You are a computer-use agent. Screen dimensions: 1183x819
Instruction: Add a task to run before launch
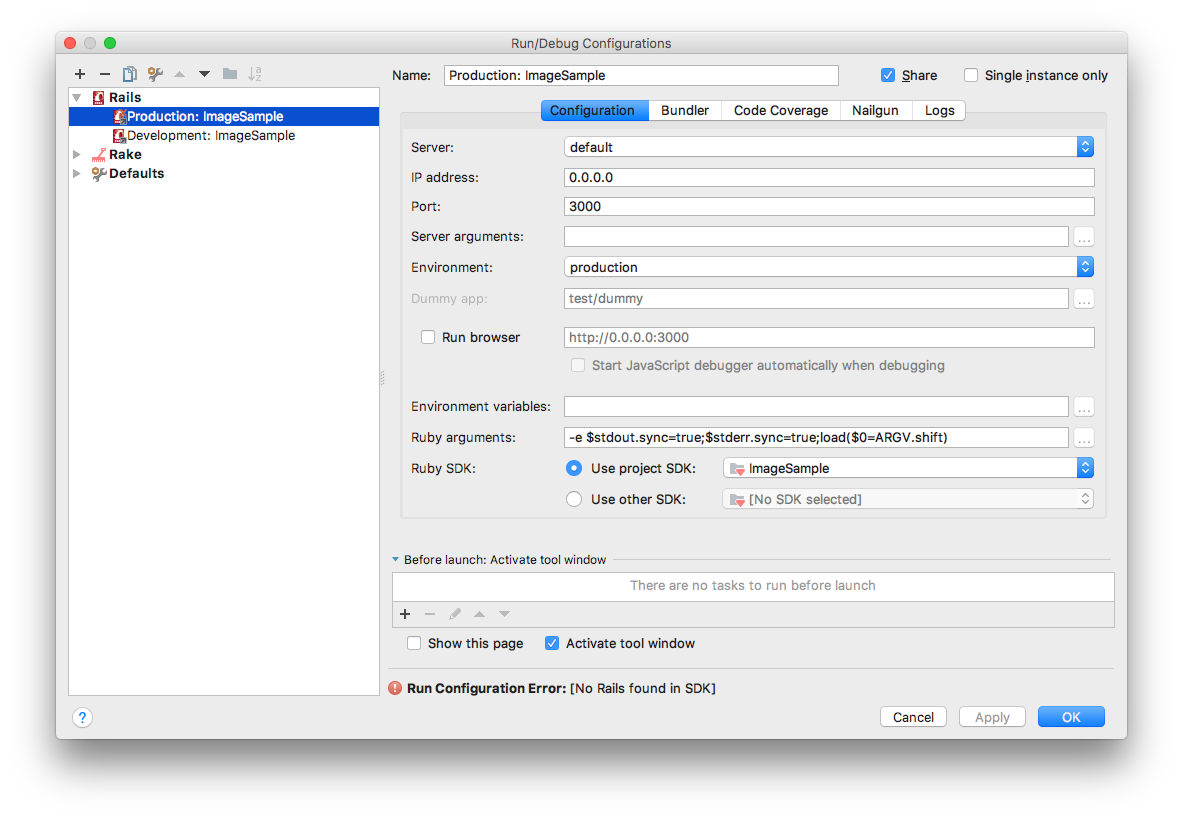pos(405,613)
